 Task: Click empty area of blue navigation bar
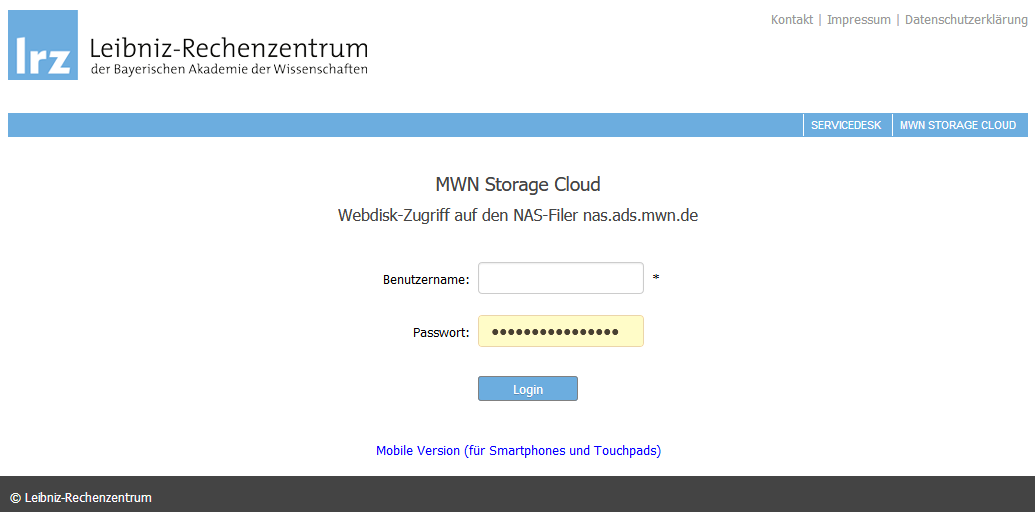tap(400, 125)
